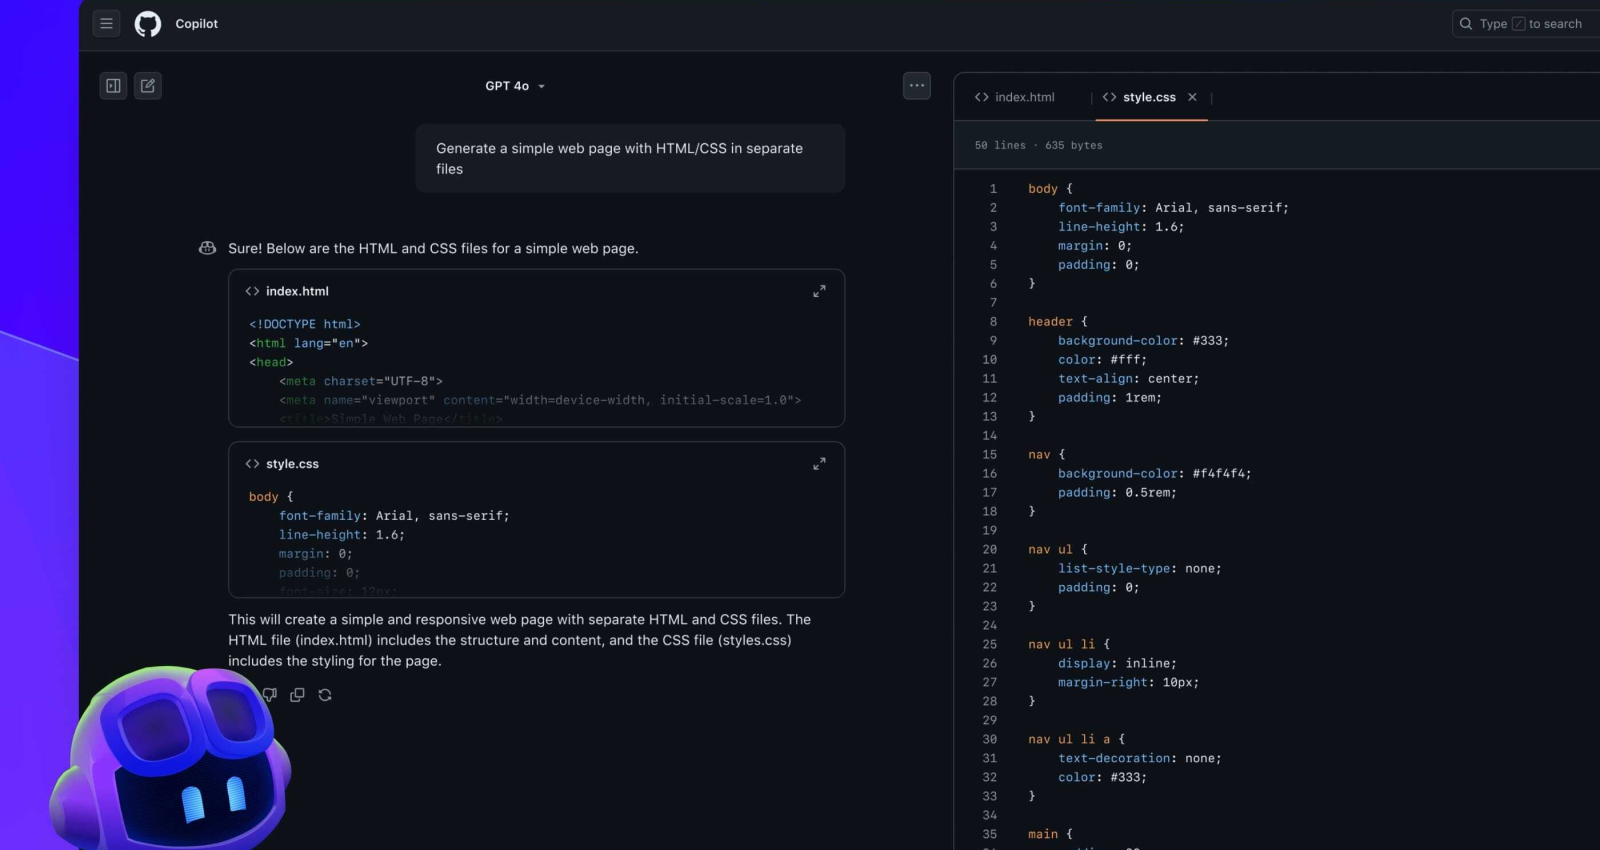Screen dimensions: 1600x850
Task: Open the GPT 4o model dropdown
Action: 515,86
